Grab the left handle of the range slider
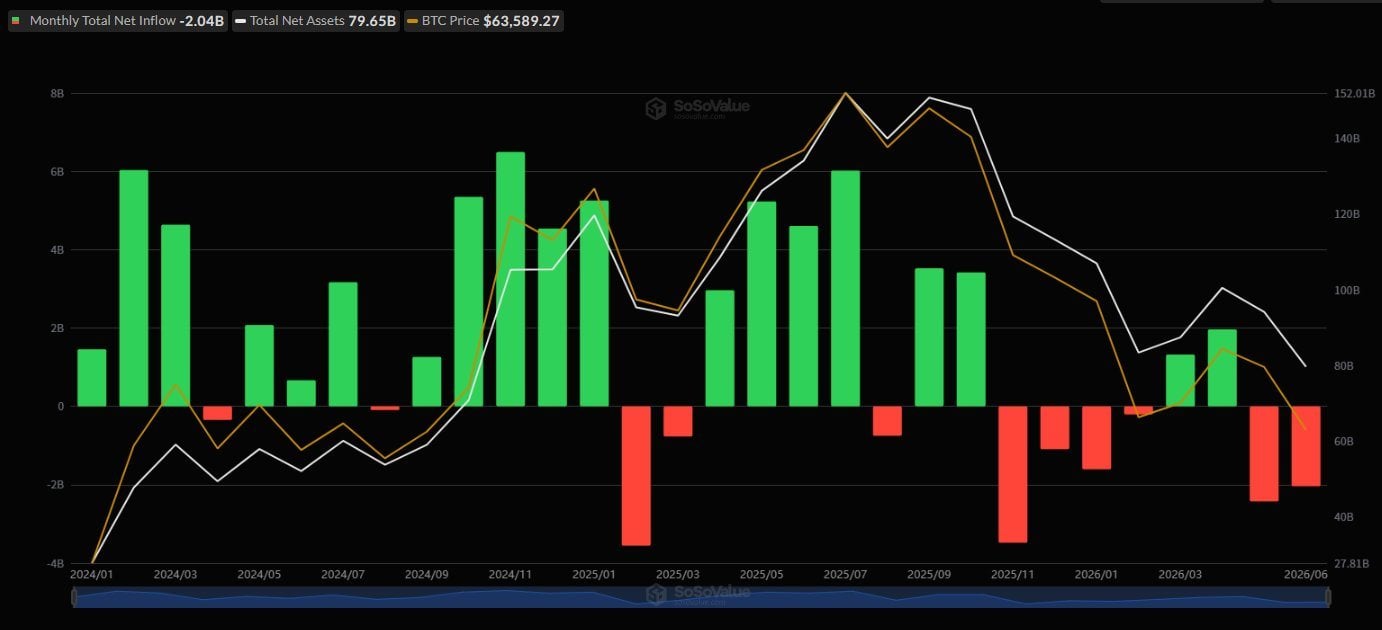 pos(73,597)
